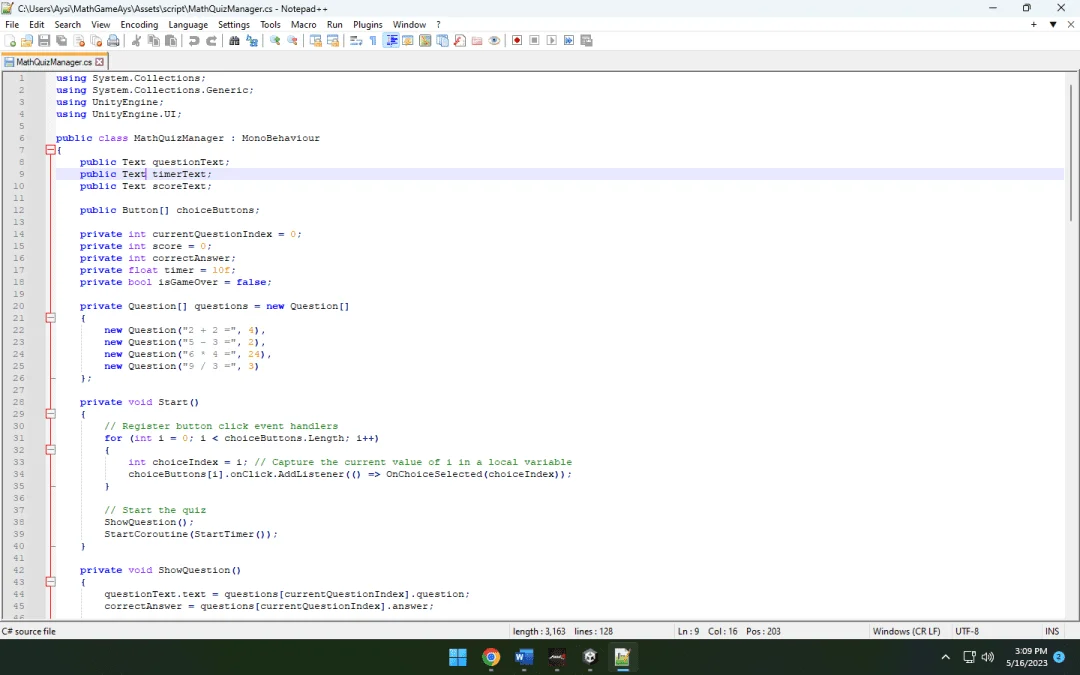Image resolution: width=1080 pixels, height=675 pixels.
Task: Click the UTF-8 encoding status field
Action: coord(967,631)
